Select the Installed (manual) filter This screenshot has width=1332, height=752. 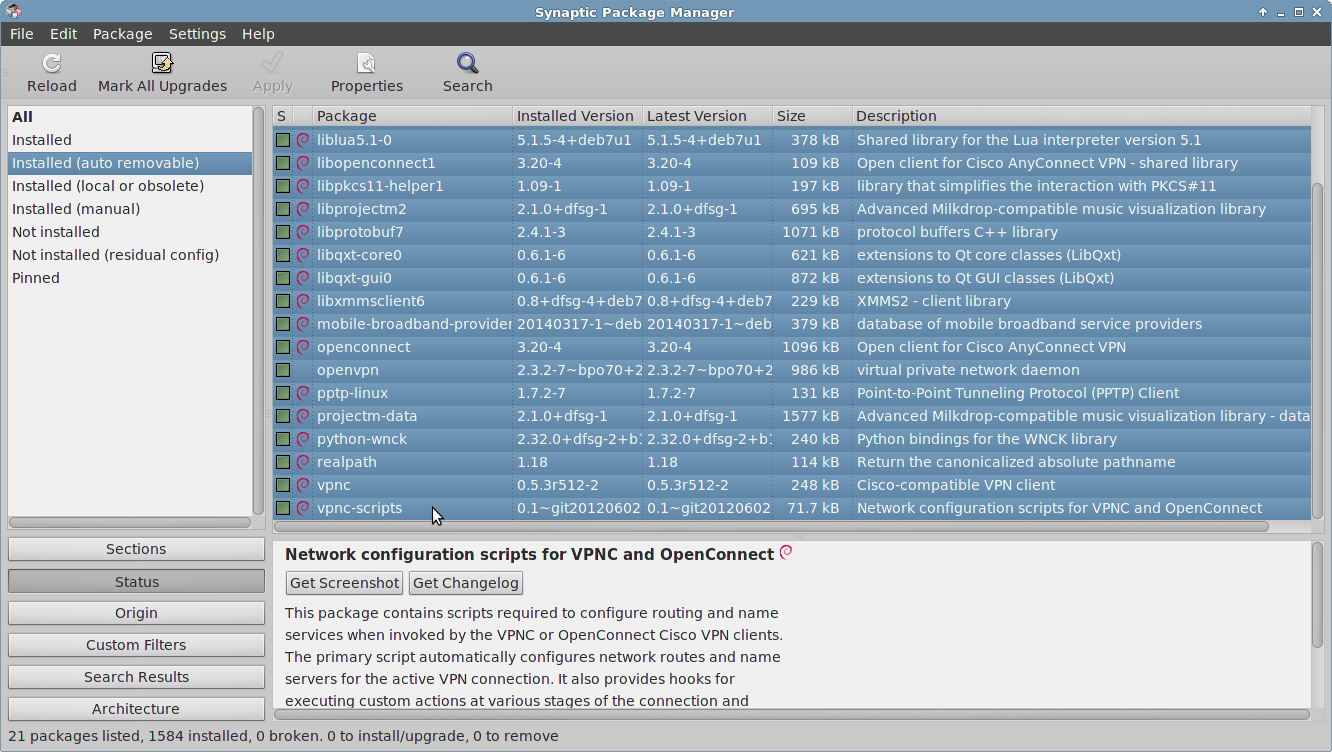coord(129,209)
